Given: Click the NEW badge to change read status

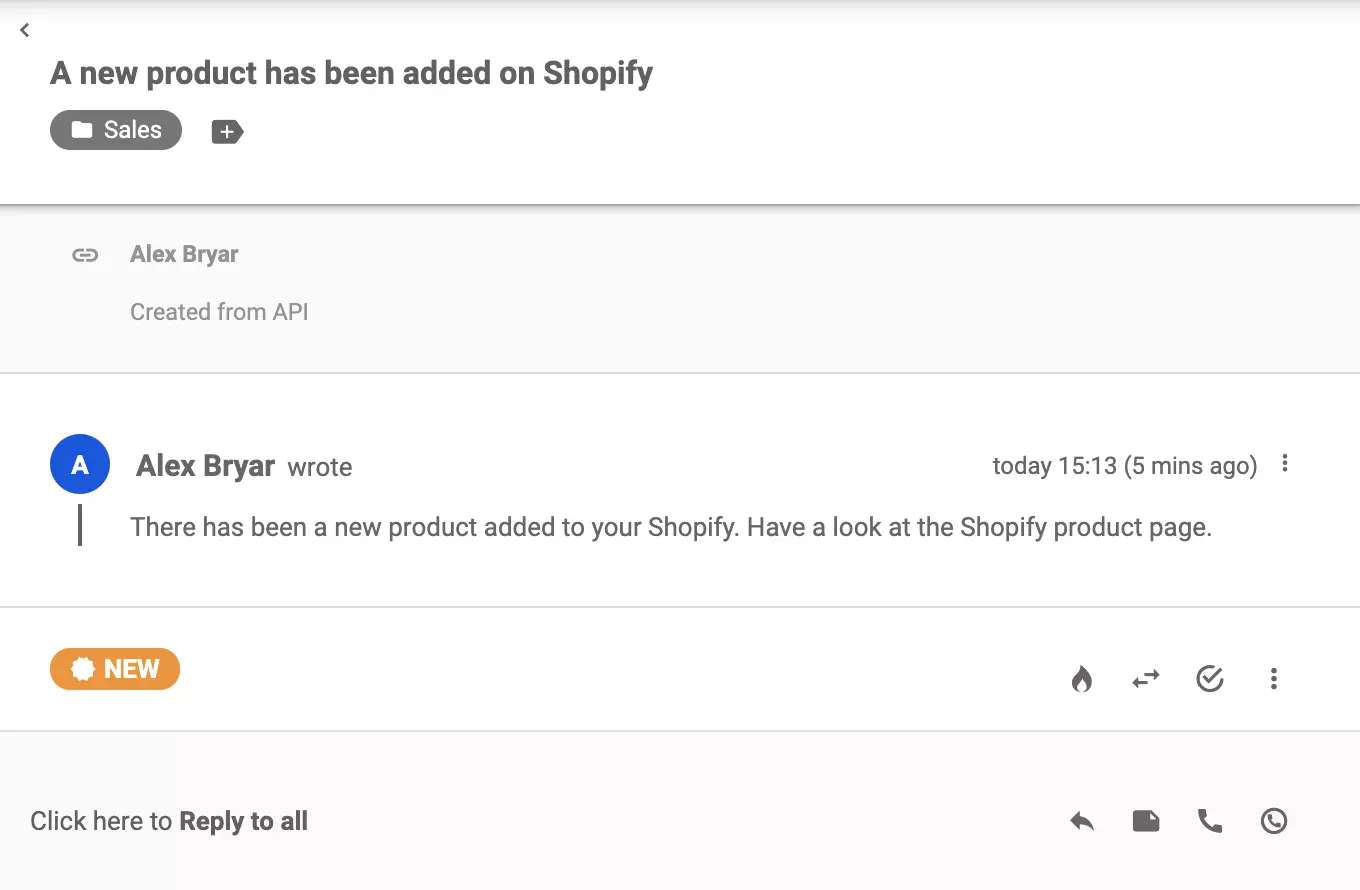Looking at the screenshot, I should (115, 668).
